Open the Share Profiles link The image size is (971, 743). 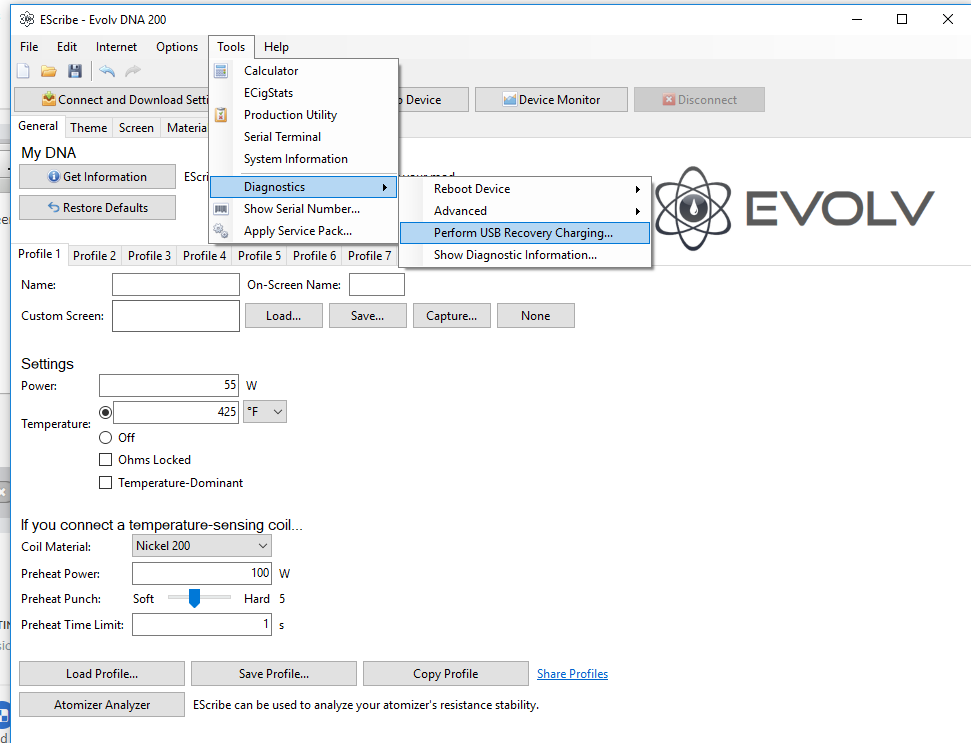[x=572, y=674]
